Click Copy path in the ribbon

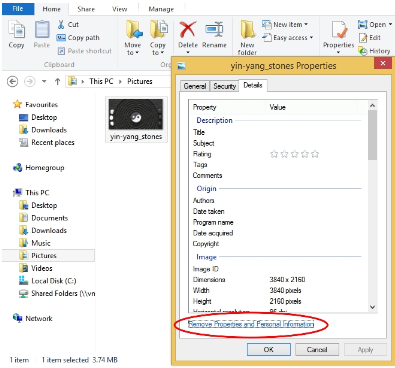pyautogui.click(x=78, y=38)
